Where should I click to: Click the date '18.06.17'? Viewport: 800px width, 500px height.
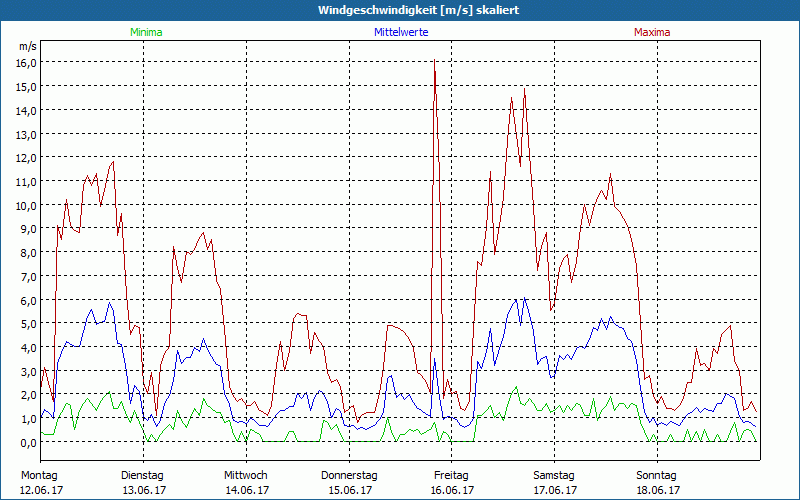pos(658,490)
